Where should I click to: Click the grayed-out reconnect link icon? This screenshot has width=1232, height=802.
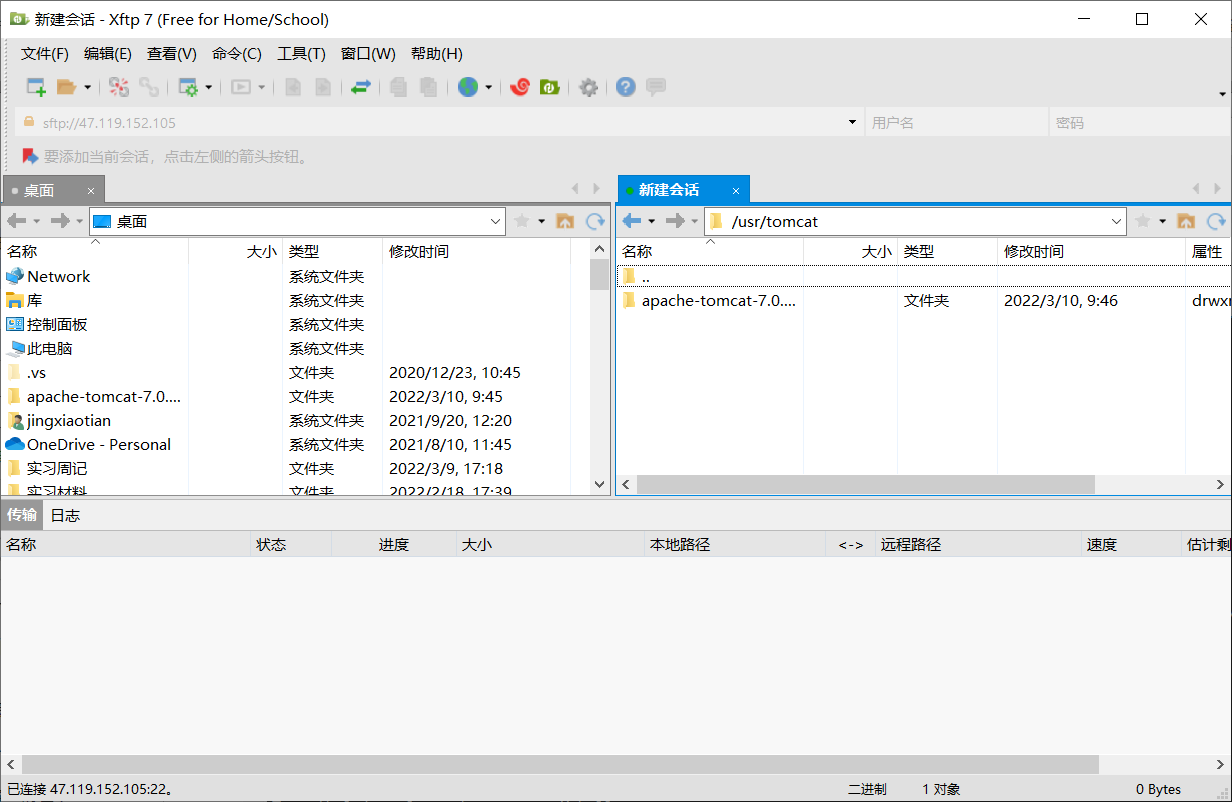pyautogui.click(x=149, y=87)
